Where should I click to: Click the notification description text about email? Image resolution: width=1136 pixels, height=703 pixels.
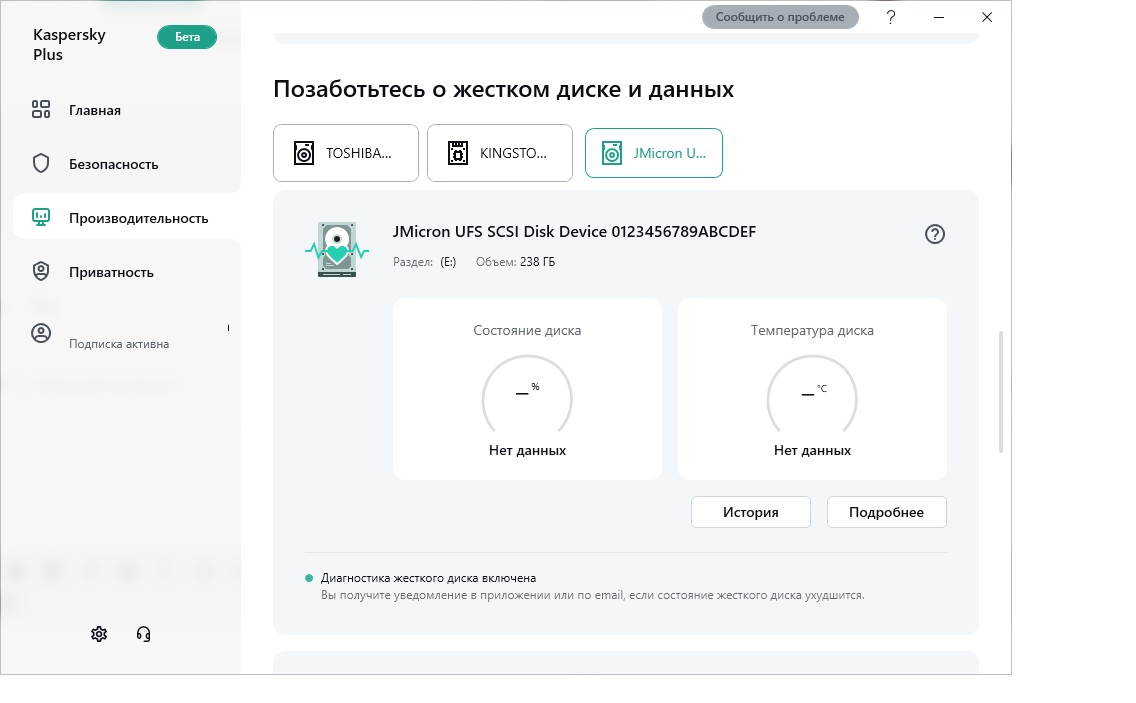[593, 595]
